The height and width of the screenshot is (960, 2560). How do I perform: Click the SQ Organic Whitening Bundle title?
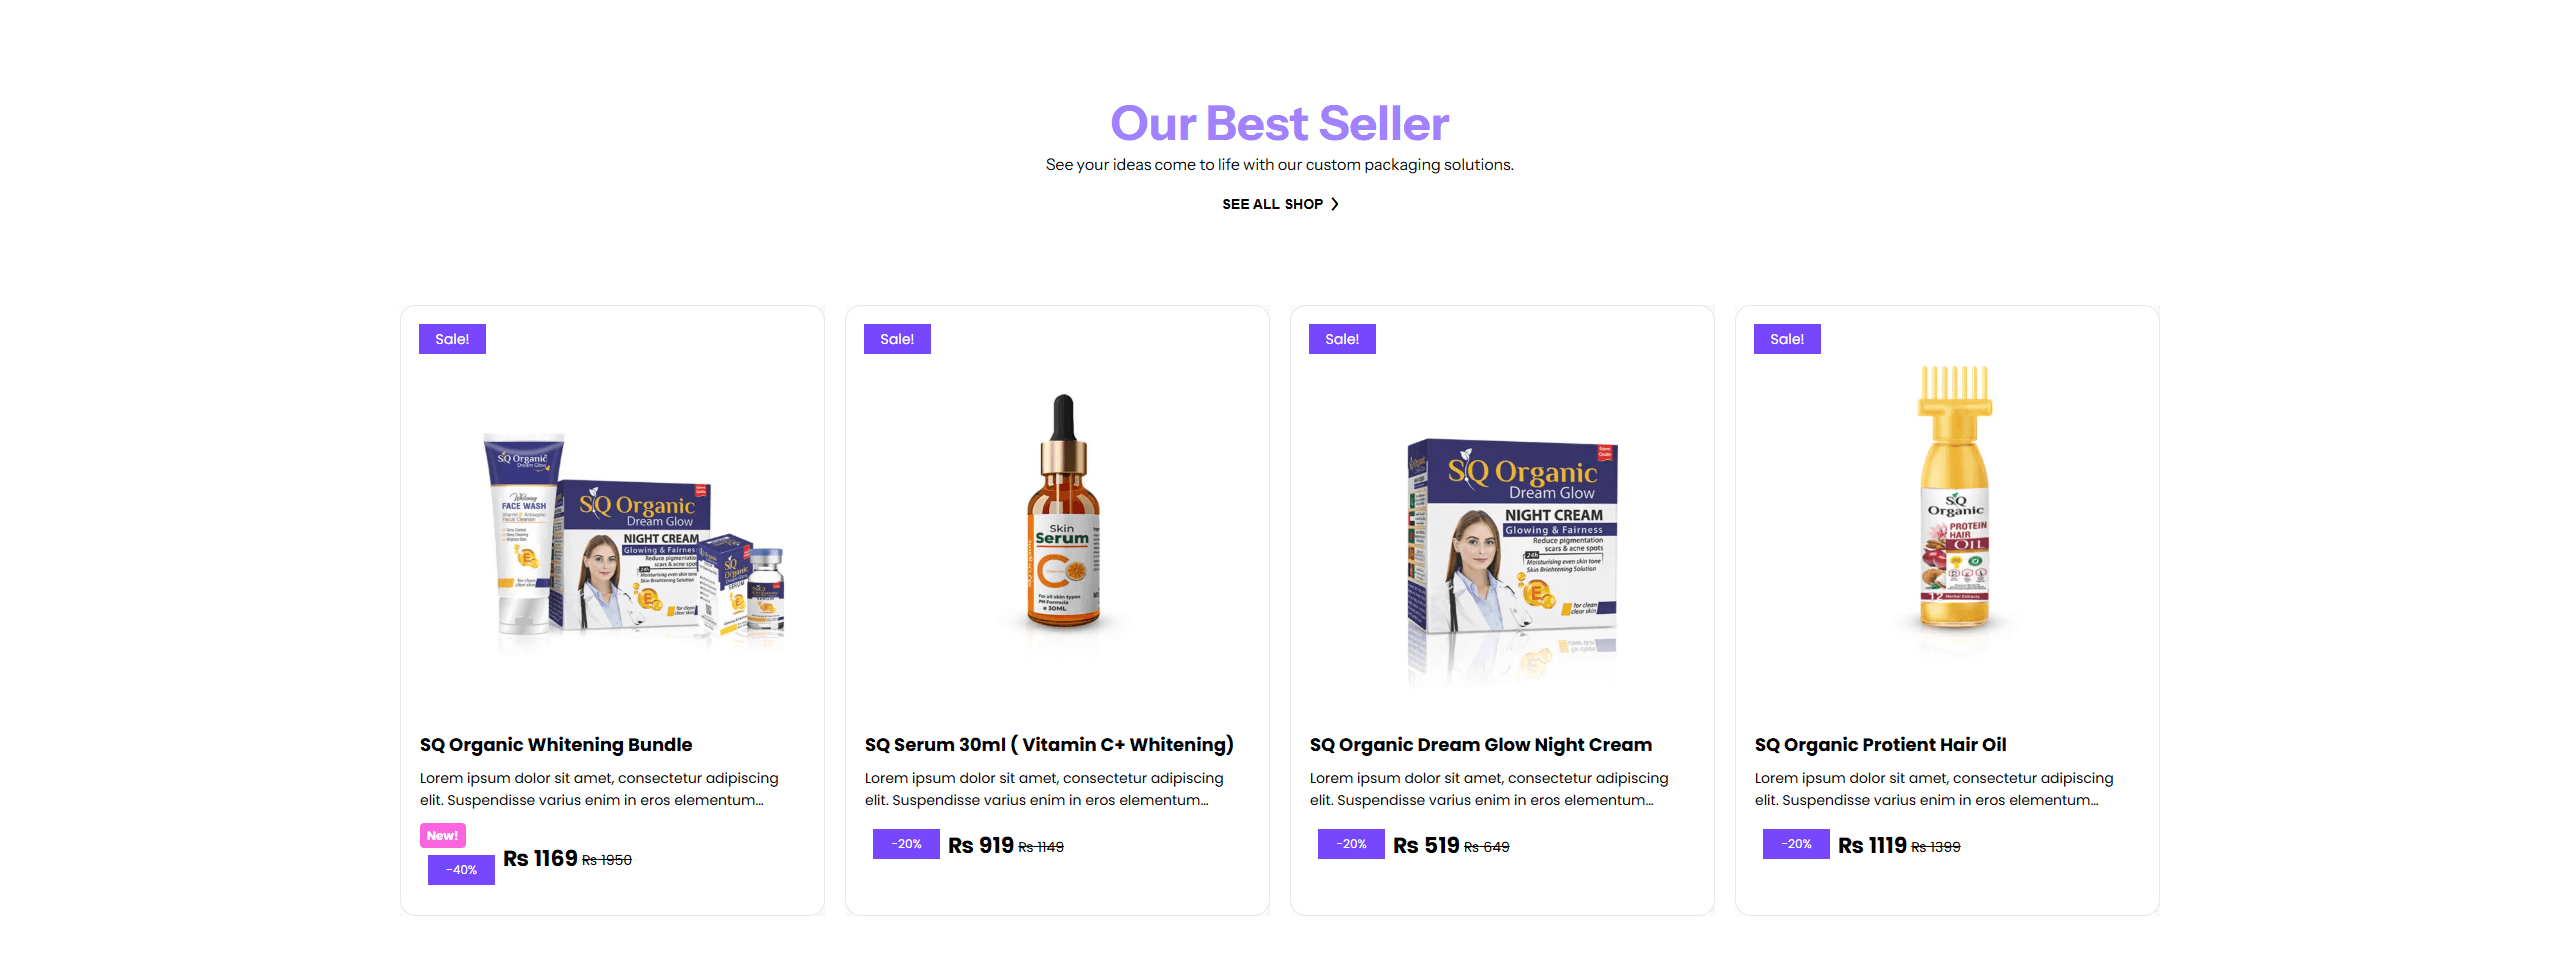pos(556,745)
